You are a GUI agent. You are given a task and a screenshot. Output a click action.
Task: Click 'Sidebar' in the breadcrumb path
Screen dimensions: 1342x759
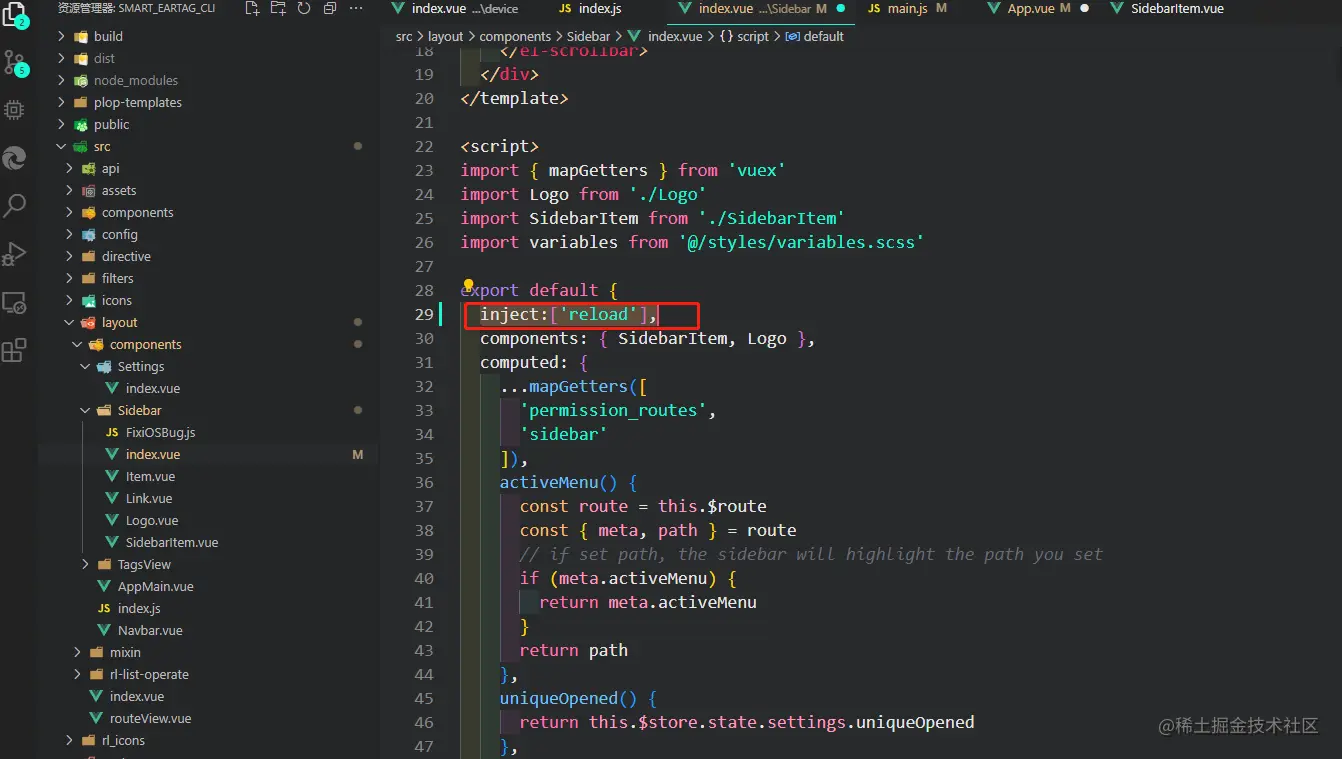tap(588, 36)
